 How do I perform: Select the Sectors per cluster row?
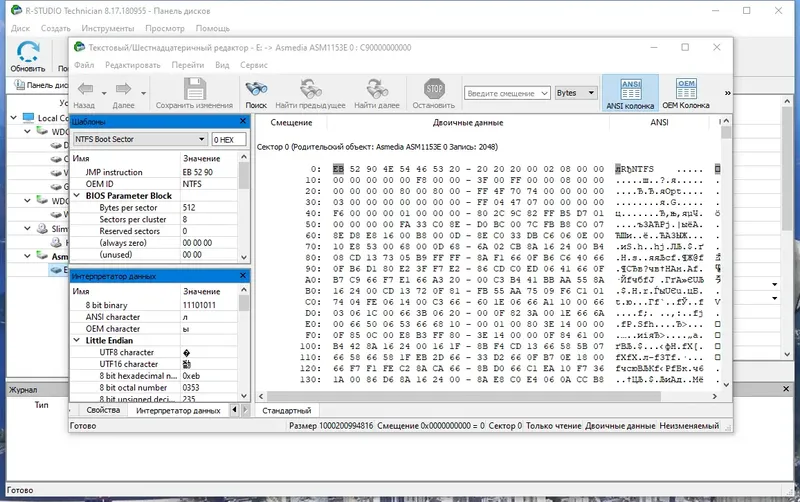click(154, 219)
